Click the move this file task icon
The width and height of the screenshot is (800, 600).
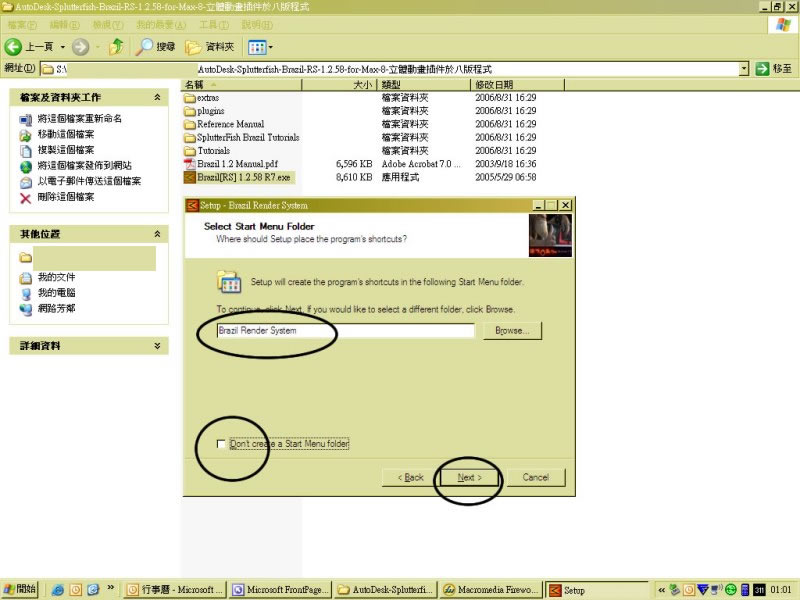[26, 135]
